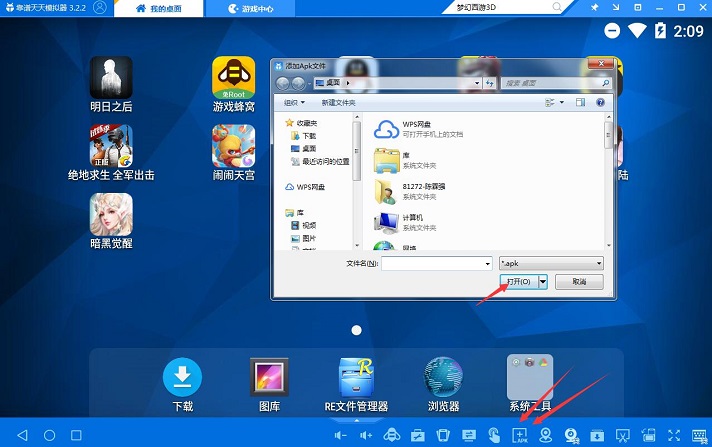Tap the Android home circle button
712x447 pixels.
click(x=49, y=435)
